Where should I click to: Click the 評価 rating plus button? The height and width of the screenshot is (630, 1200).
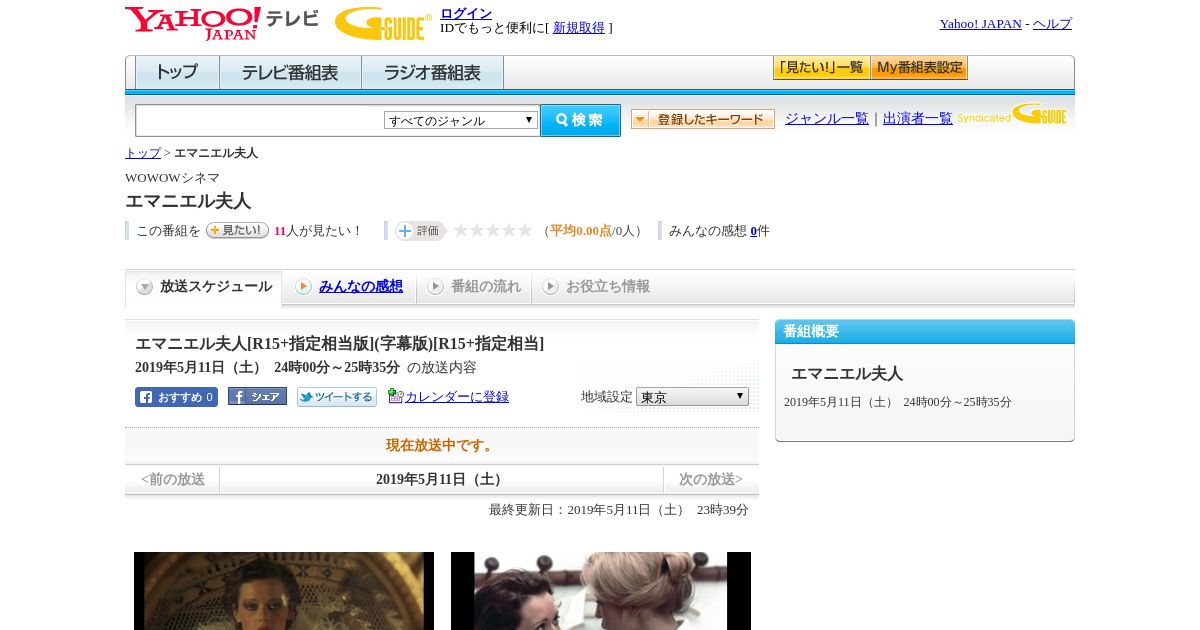[x=420, y=231]
